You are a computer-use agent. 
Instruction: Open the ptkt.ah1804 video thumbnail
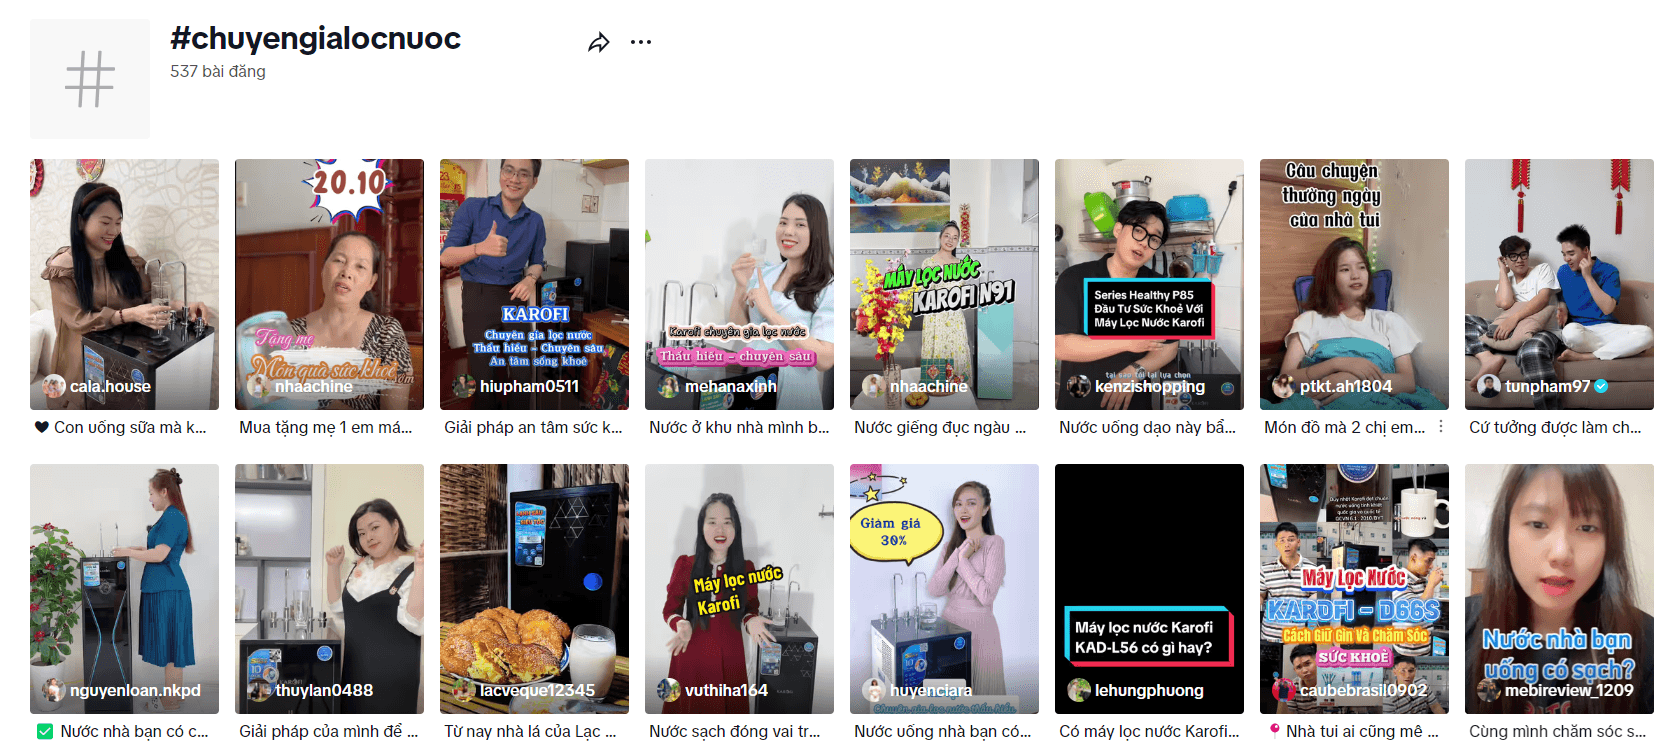point(1354,284)
